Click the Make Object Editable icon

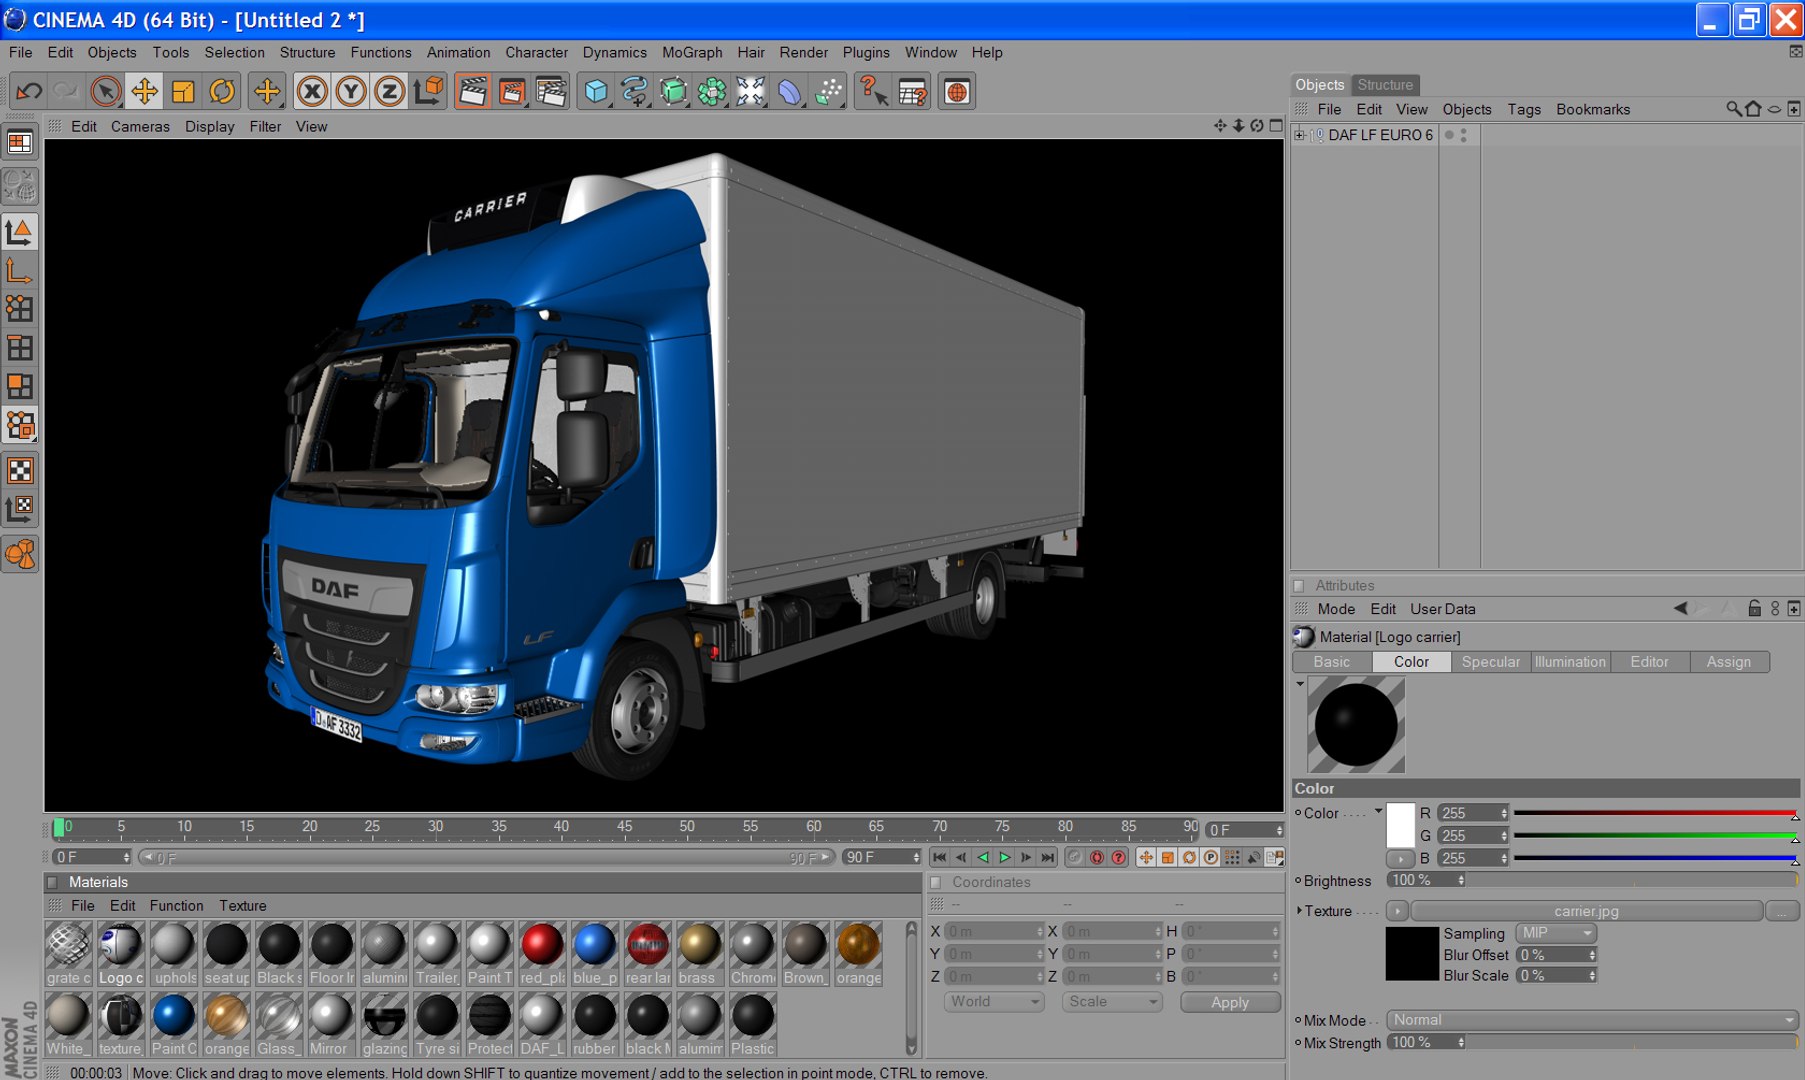[x=20, y=186]
